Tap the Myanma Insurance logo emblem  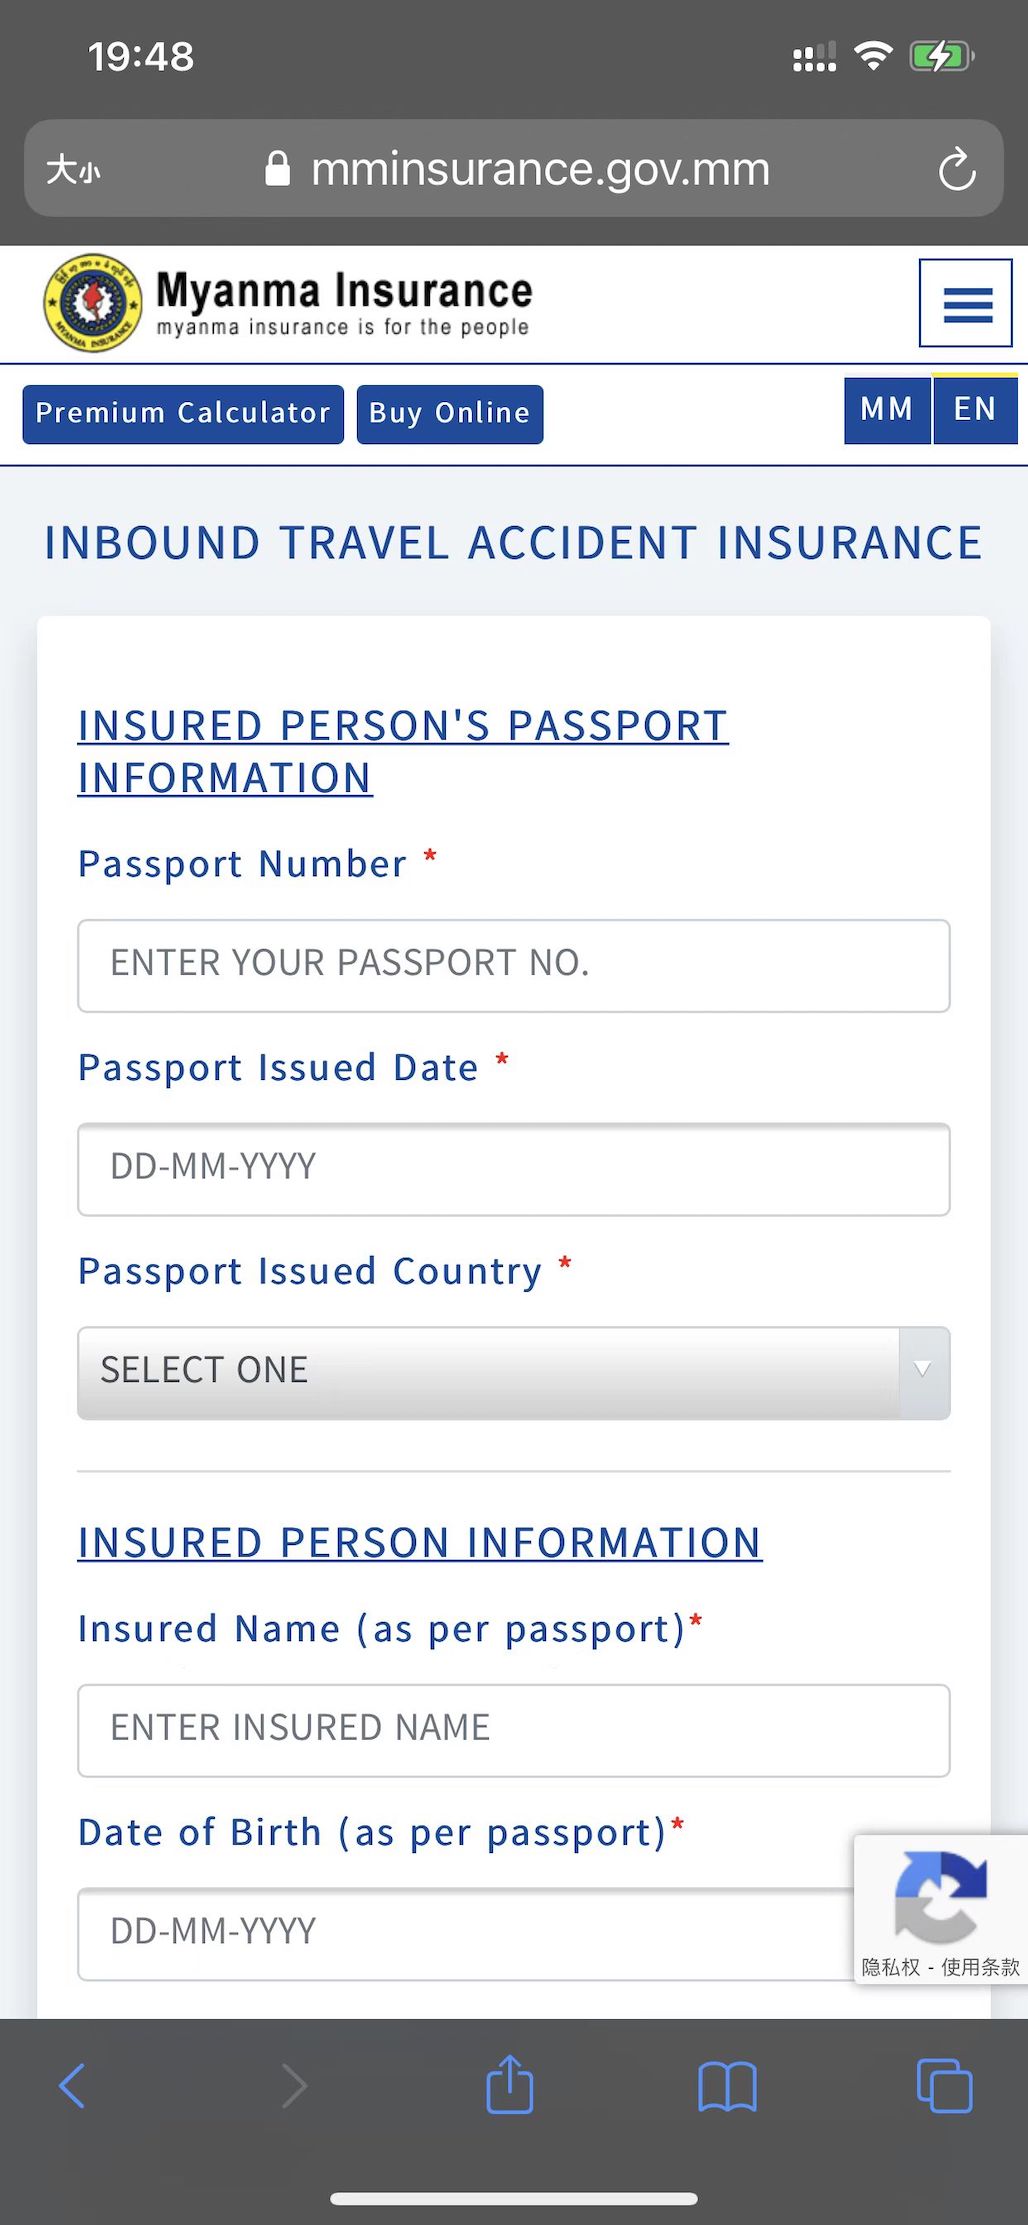tap(92, 303)
